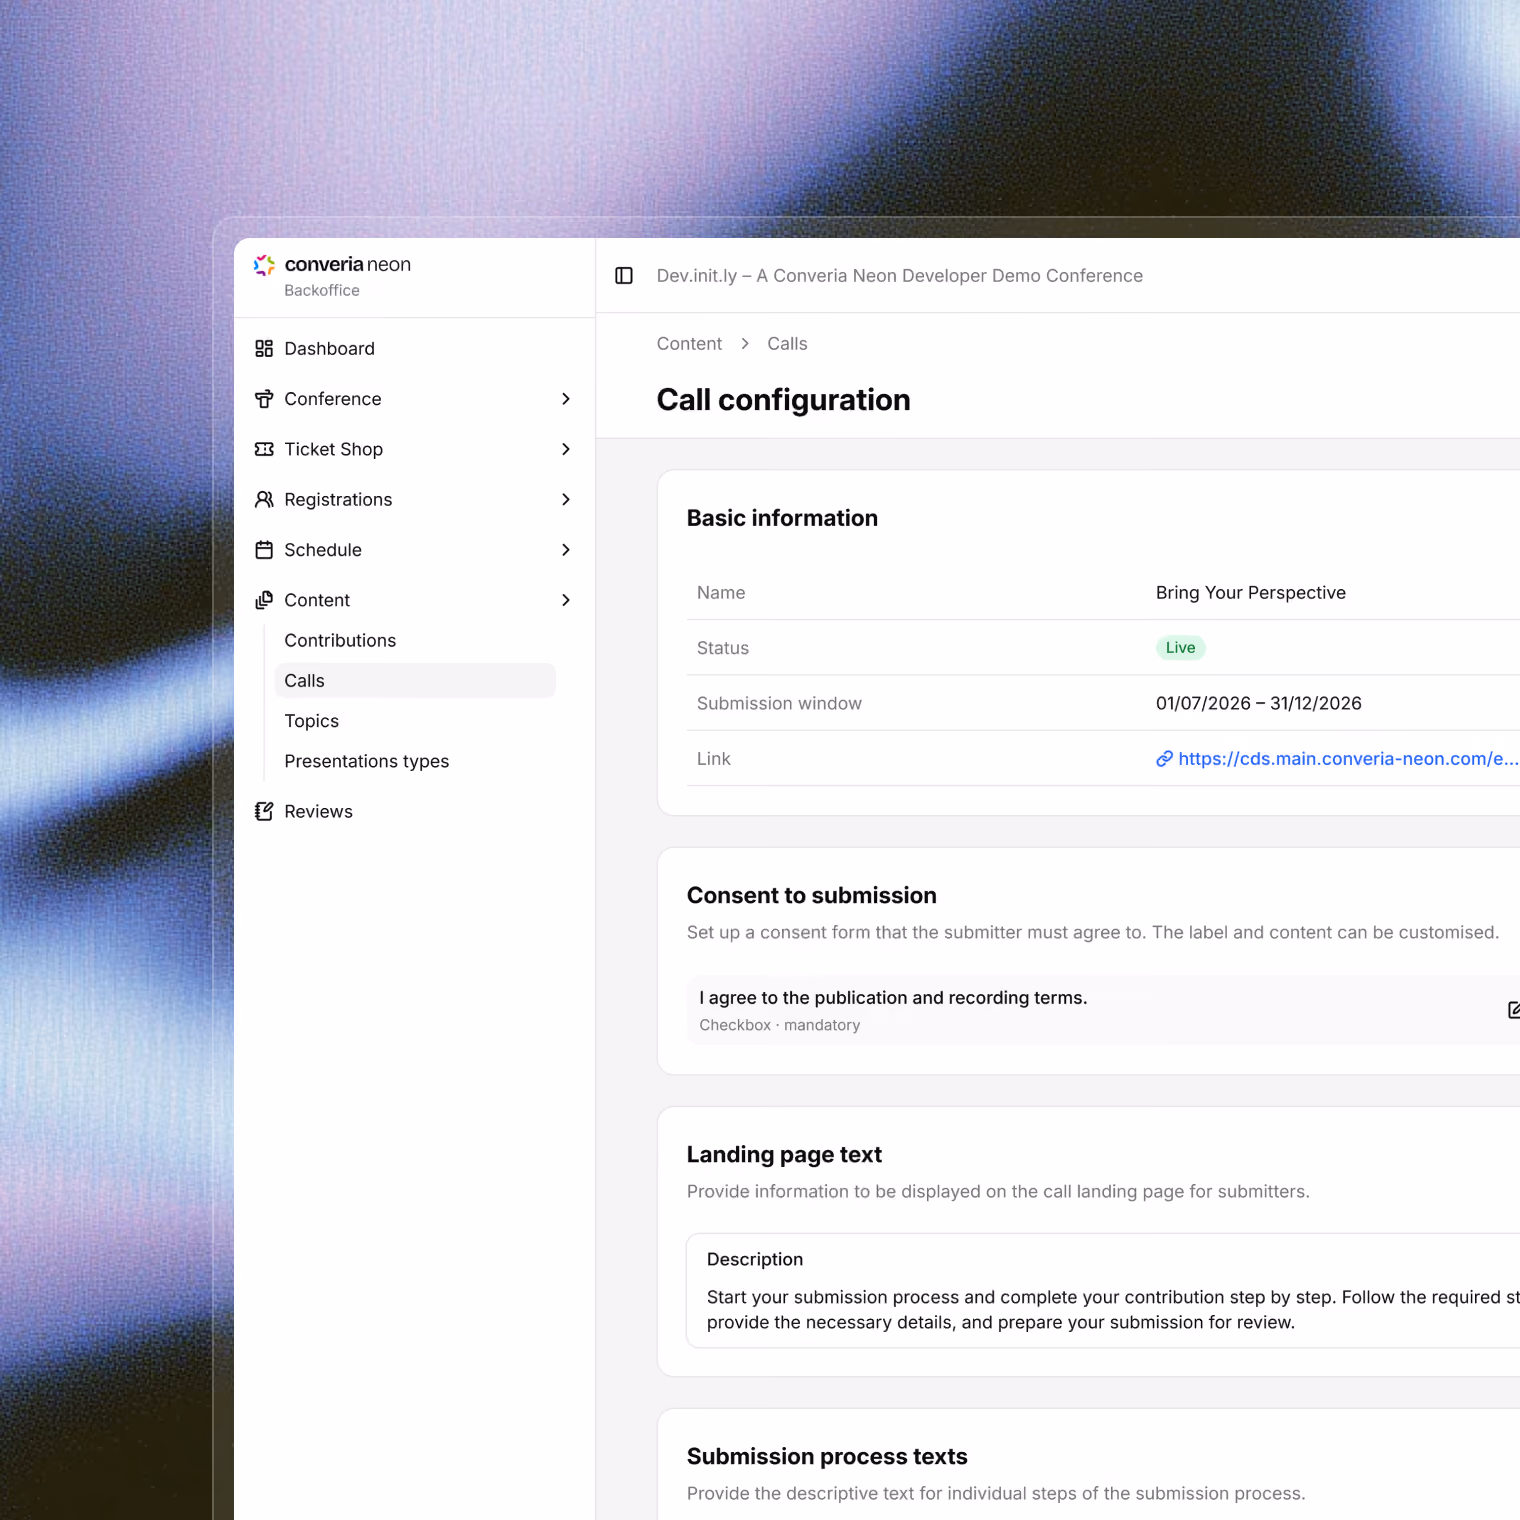Click the Reviews notebook-pen icon
The image size is (1520, 1520).
pyautogui.click(x=264, y=812)
